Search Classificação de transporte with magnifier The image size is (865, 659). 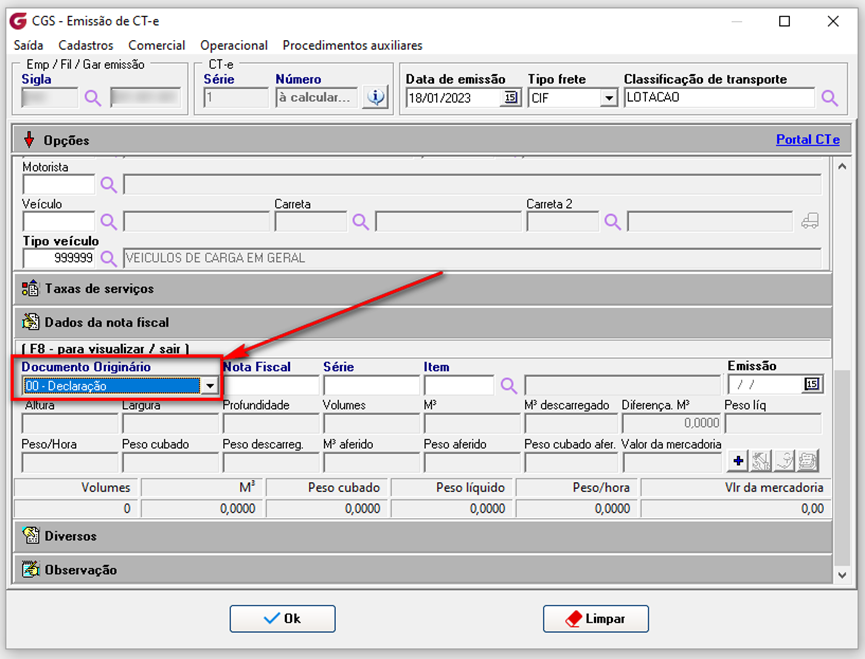point(829,98)
